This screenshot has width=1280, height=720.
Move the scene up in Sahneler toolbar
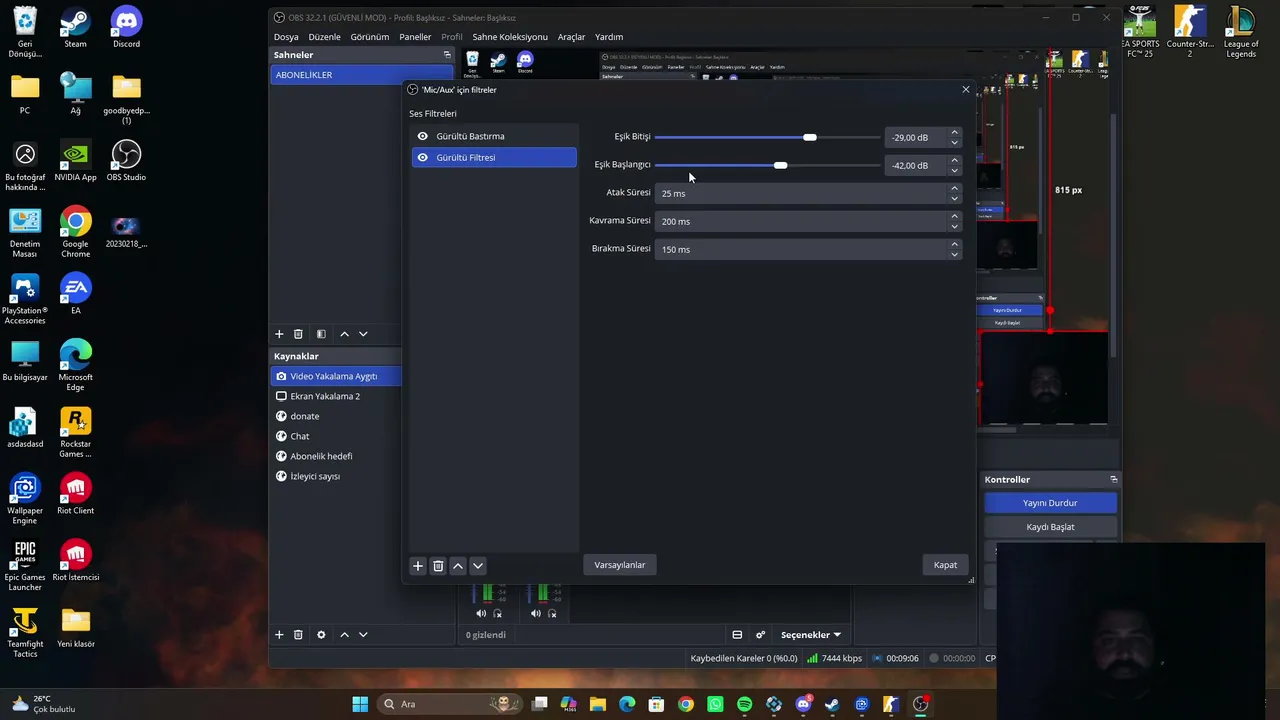pyautogui.click(x=345, y=334)
